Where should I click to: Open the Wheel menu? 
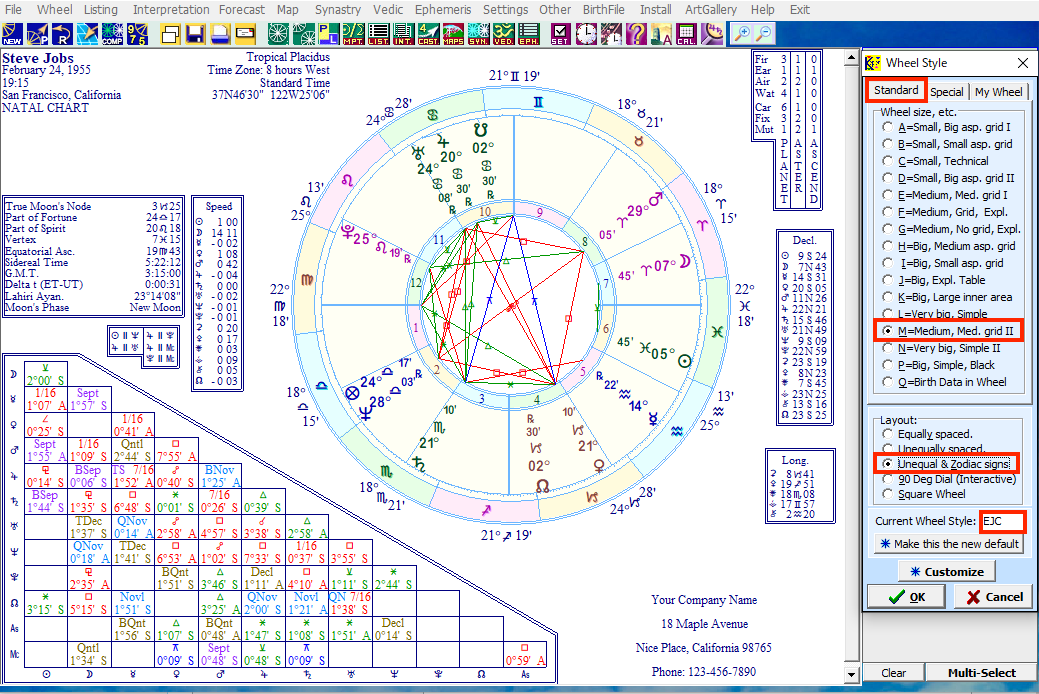(x=54, y=9)
